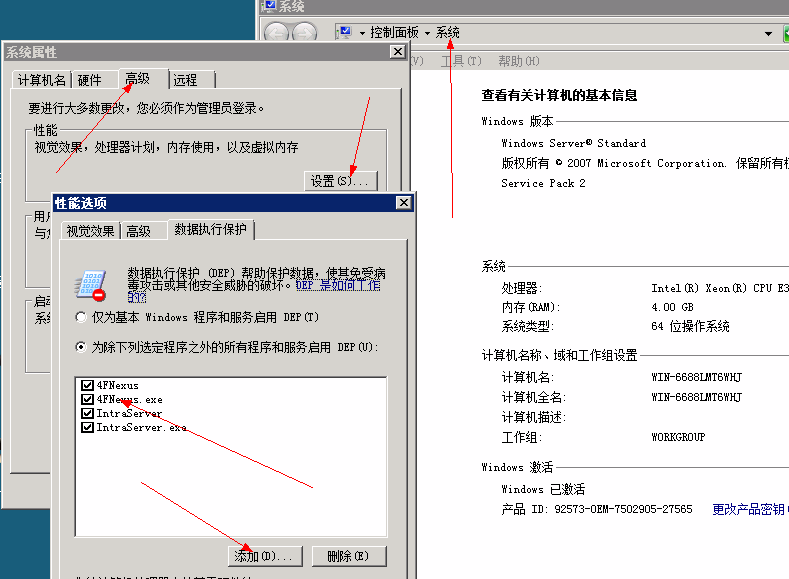Click the DEP shield chip icon
Screen dimensions: 789x579
point(91,285)
